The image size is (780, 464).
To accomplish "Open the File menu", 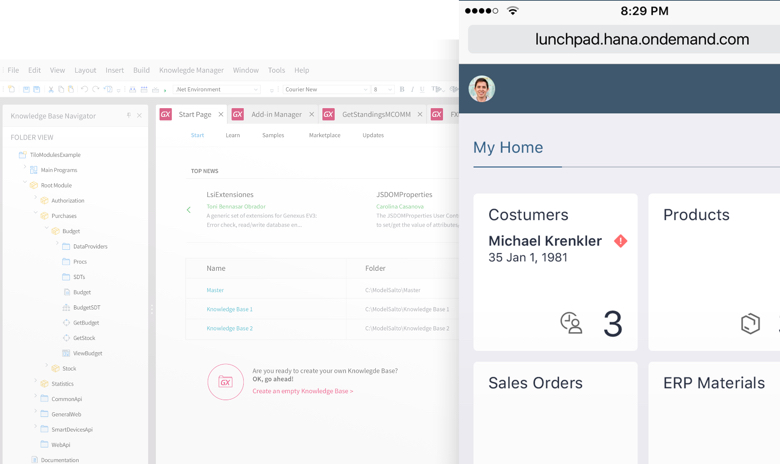I will (13, 70).
